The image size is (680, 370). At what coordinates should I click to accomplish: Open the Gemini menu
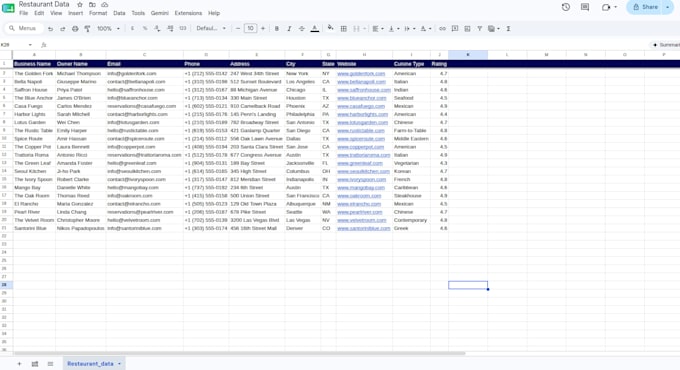[160, 13]
